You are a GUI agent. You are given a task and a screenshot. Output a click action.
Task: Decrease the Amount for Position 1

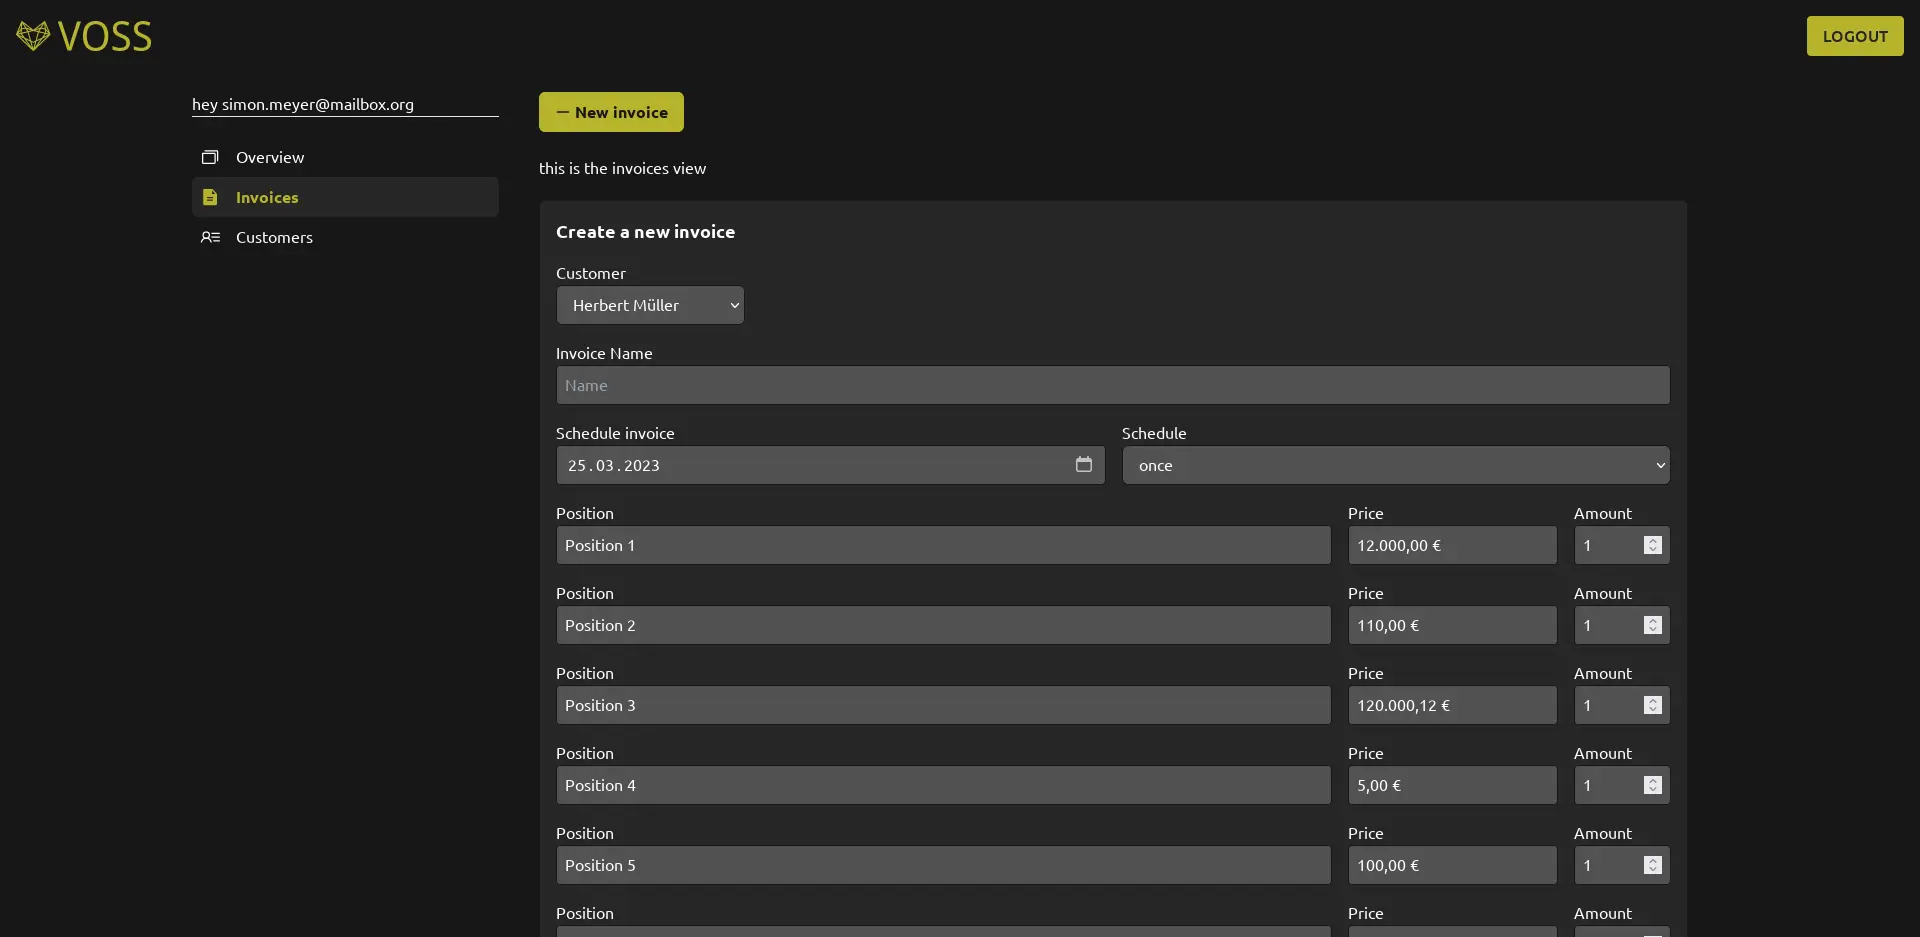pyautogui.click(x=1652, y=550)
